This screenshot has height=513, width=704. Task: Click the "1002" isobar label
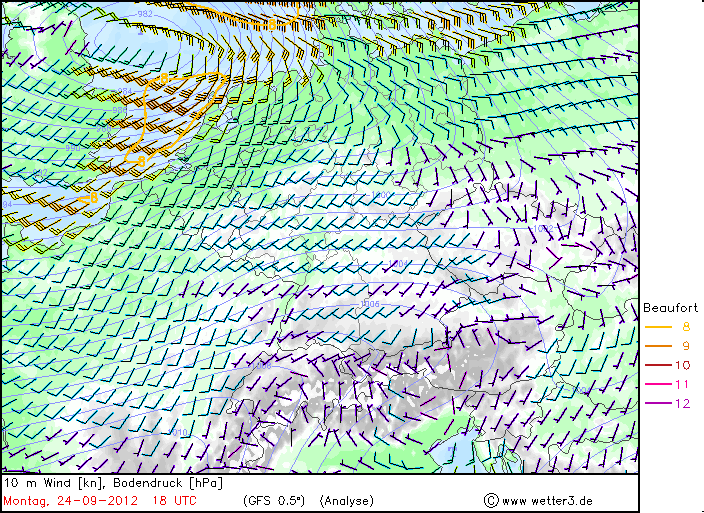coord(543,228)
